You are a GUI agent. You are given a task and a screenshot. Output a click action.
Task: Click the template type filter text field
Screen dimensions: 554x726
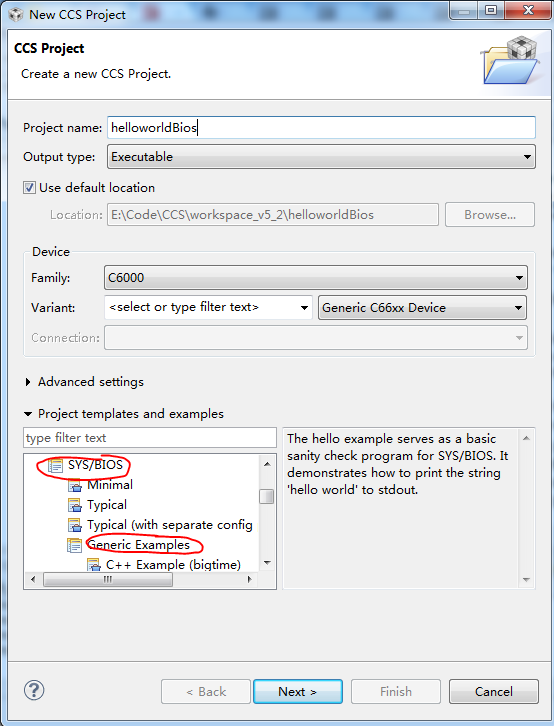pos(150,438)
